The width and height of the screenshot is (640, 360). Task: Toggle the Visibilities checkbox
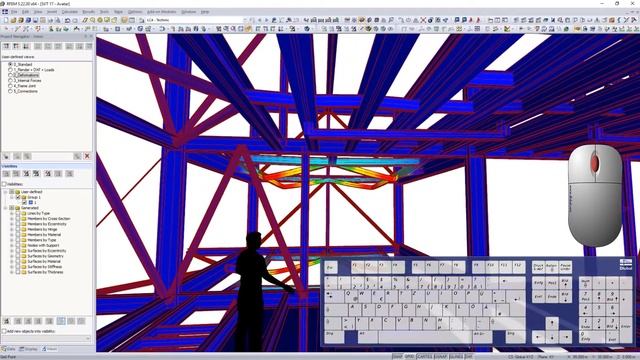[x=4, y=184]
